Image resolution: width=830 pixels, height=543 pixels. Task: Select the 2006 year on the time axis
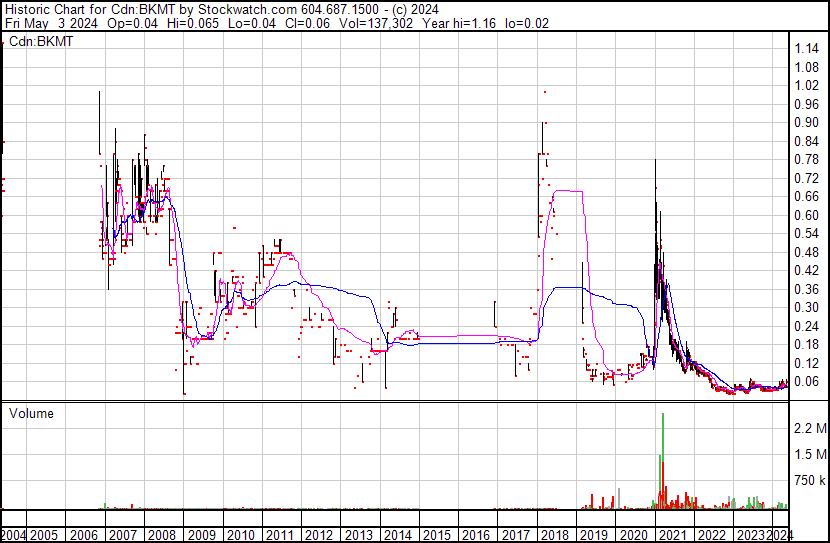[84, 535]
